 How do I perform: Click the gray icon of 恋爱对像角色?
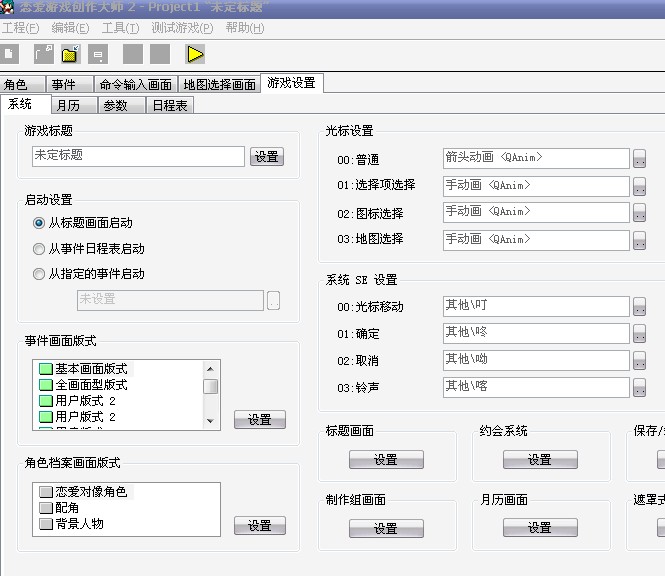coord(46,492)
